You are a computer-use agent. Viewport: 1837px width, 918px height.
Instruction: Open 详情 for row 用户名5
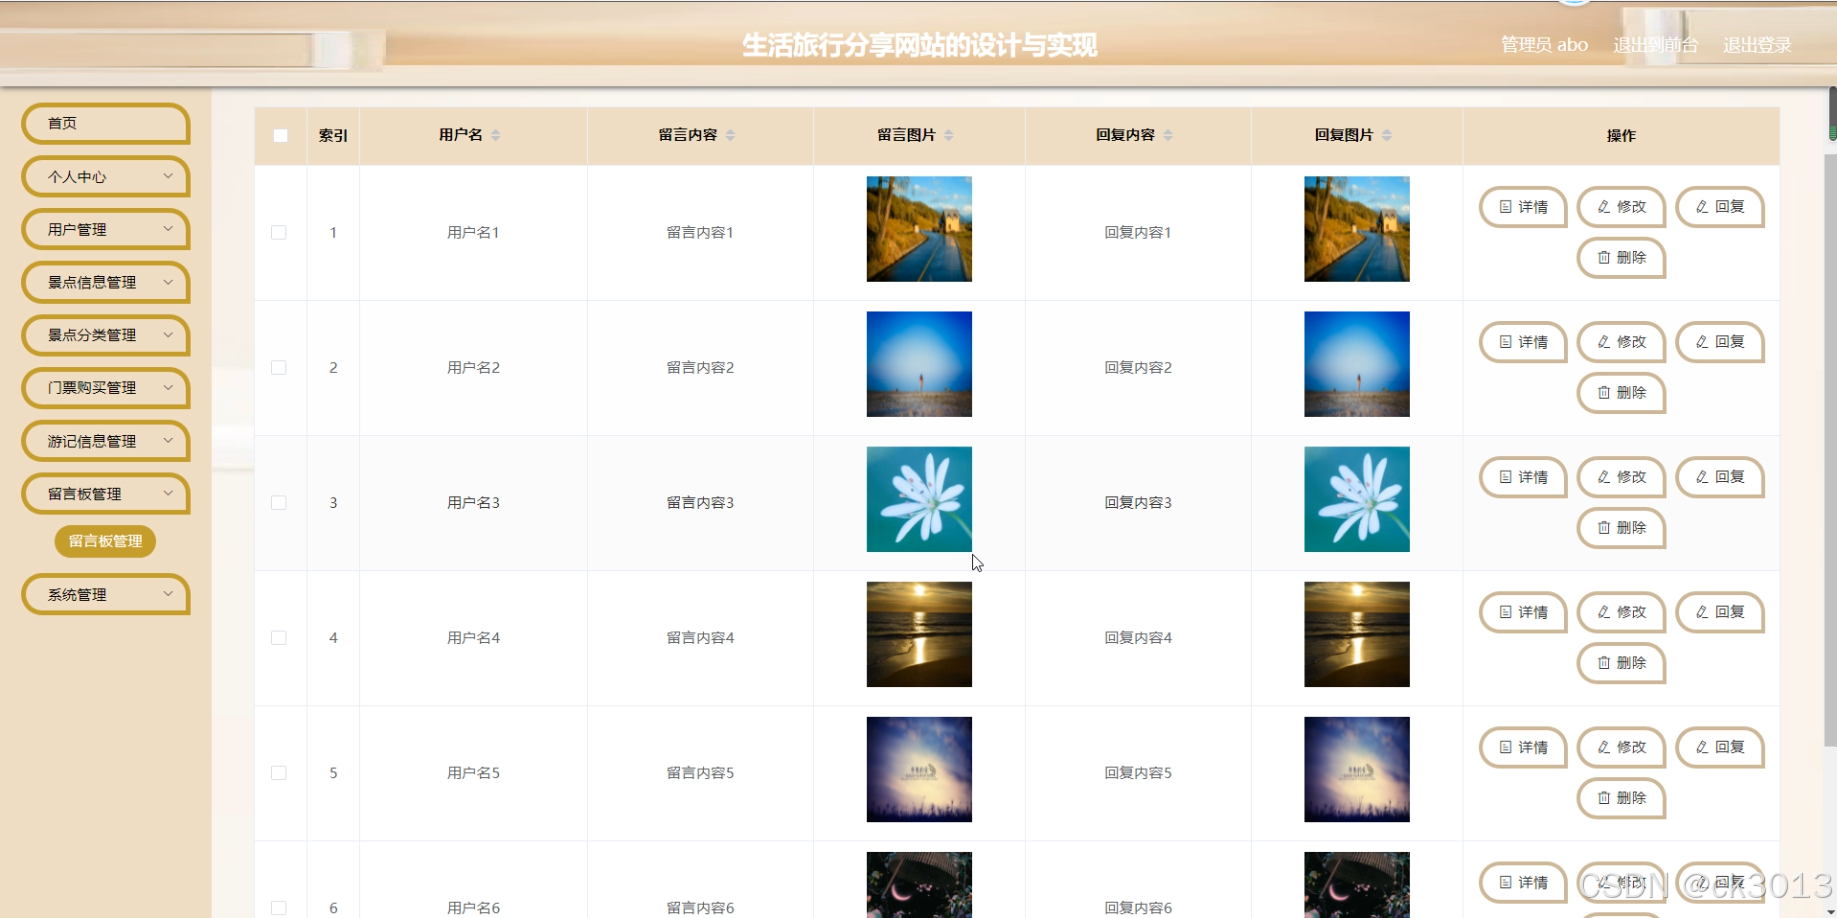click(x=1523, y=747)
